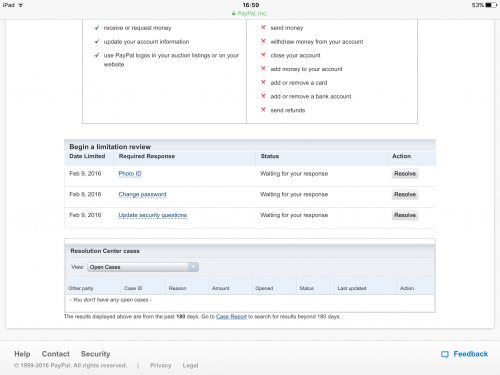Tap the Wi-Fi icon next to iPad

click(21, 5)
